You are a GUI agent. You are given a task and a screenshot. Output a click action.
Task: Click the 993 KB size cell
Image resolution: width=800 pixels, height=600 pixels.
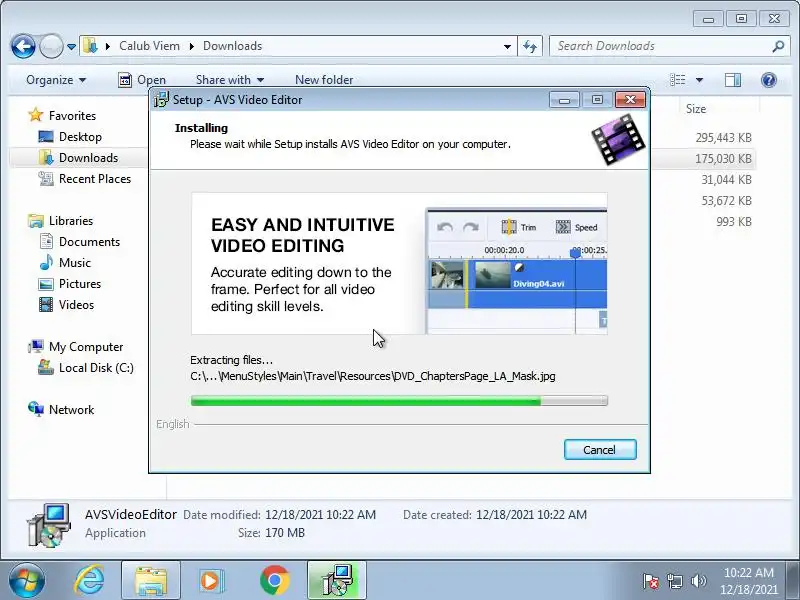[734, 221]
